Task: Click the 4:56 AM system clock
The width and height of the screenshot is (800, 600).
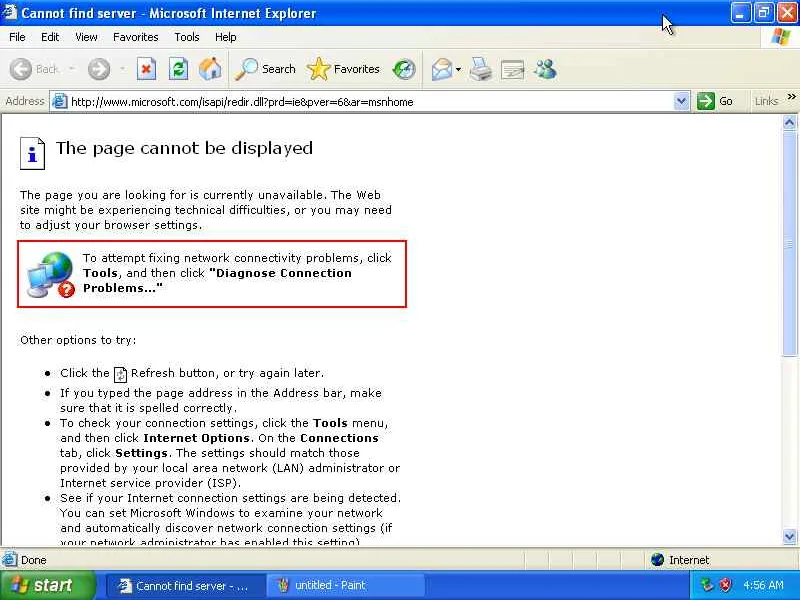Action: click(x=763, y=585)
